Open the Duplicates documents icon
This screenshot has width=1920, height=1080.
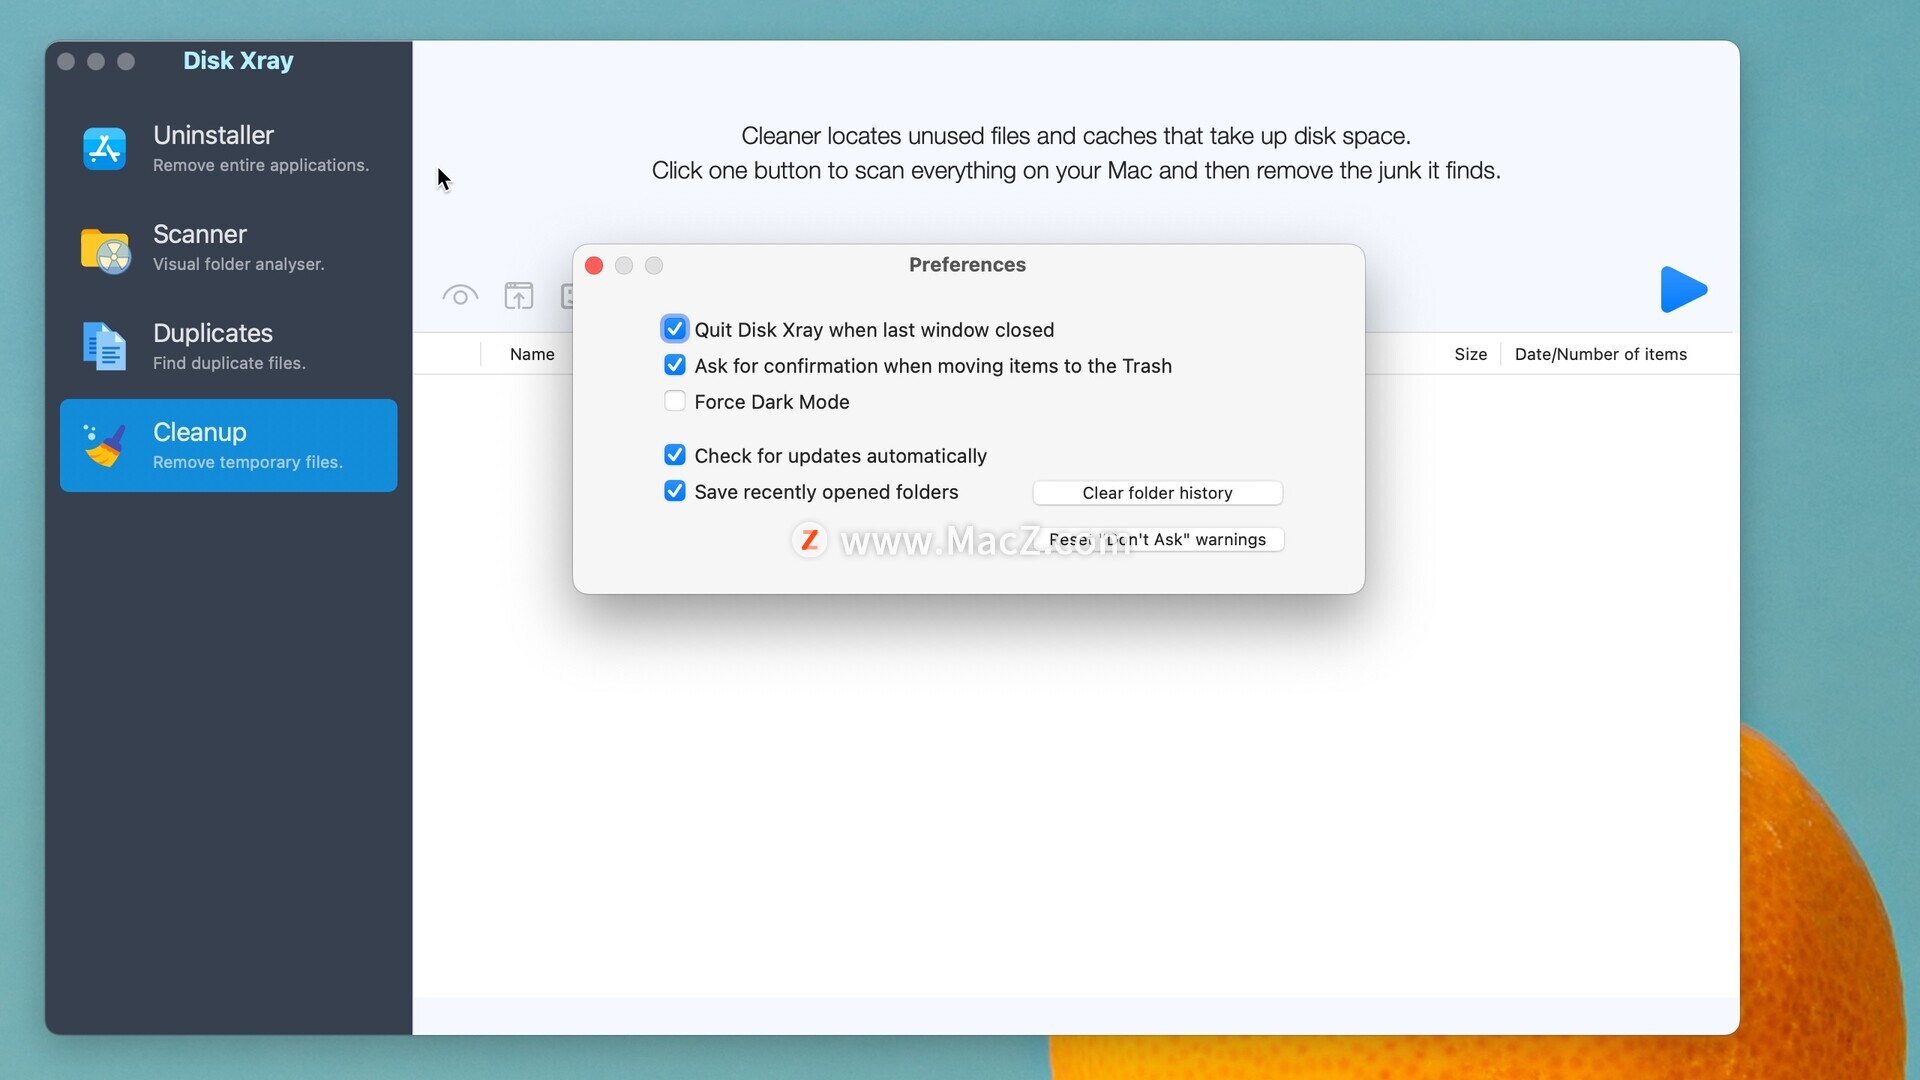click(104, 346)
